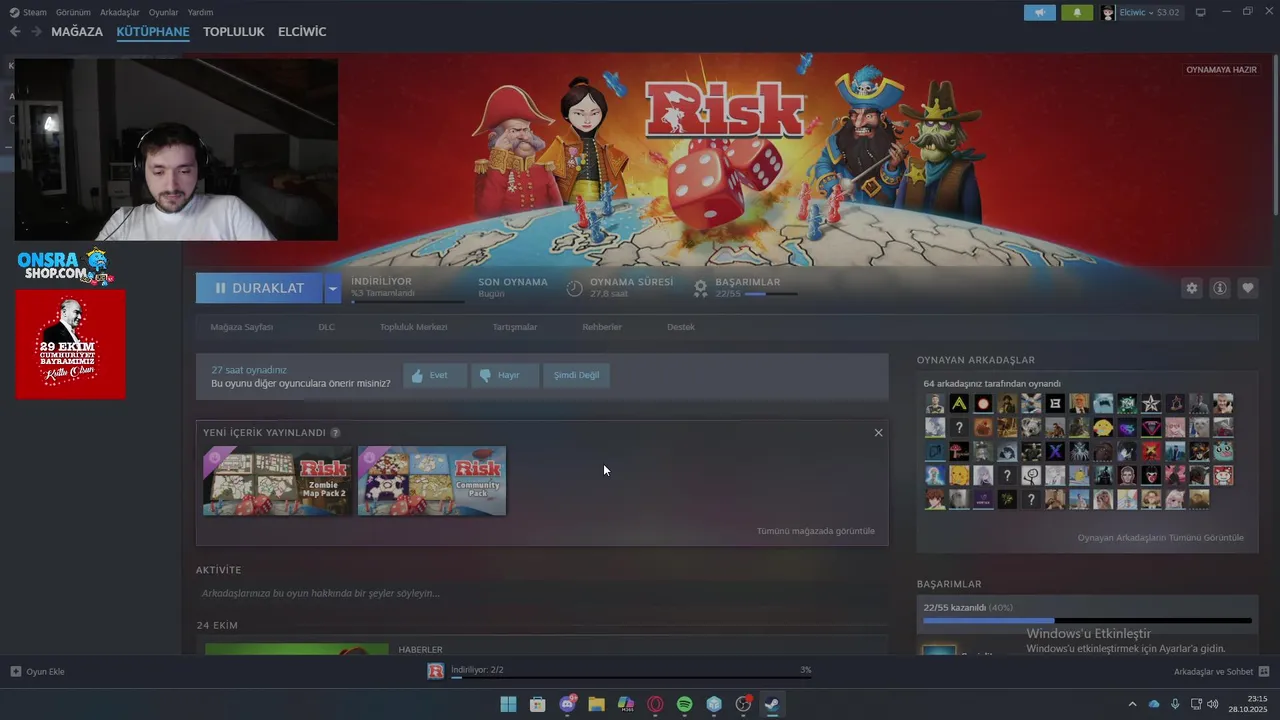View Tümünü mağazada görüntüle link
This screenshot has width=1280, height=720.
pyautogui.click(x=816, y=531)
